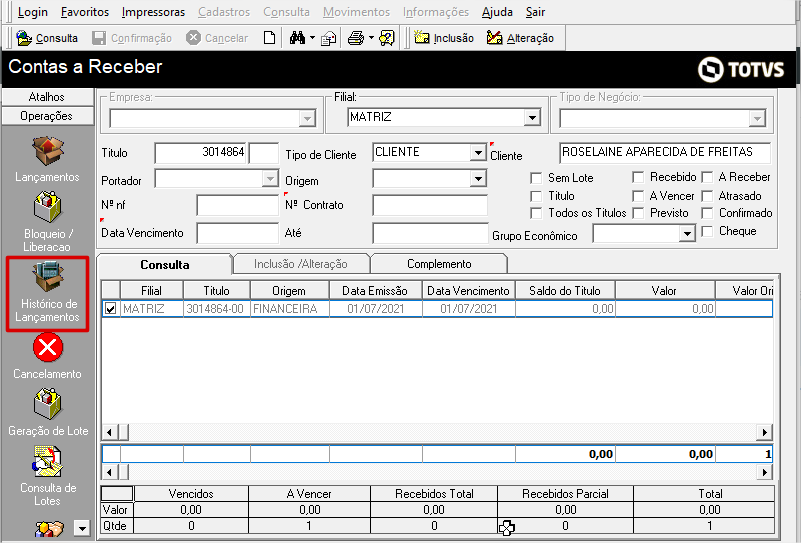Open the Impressoras menu
The height and width of the screenshot is (543, 801).
153,12
